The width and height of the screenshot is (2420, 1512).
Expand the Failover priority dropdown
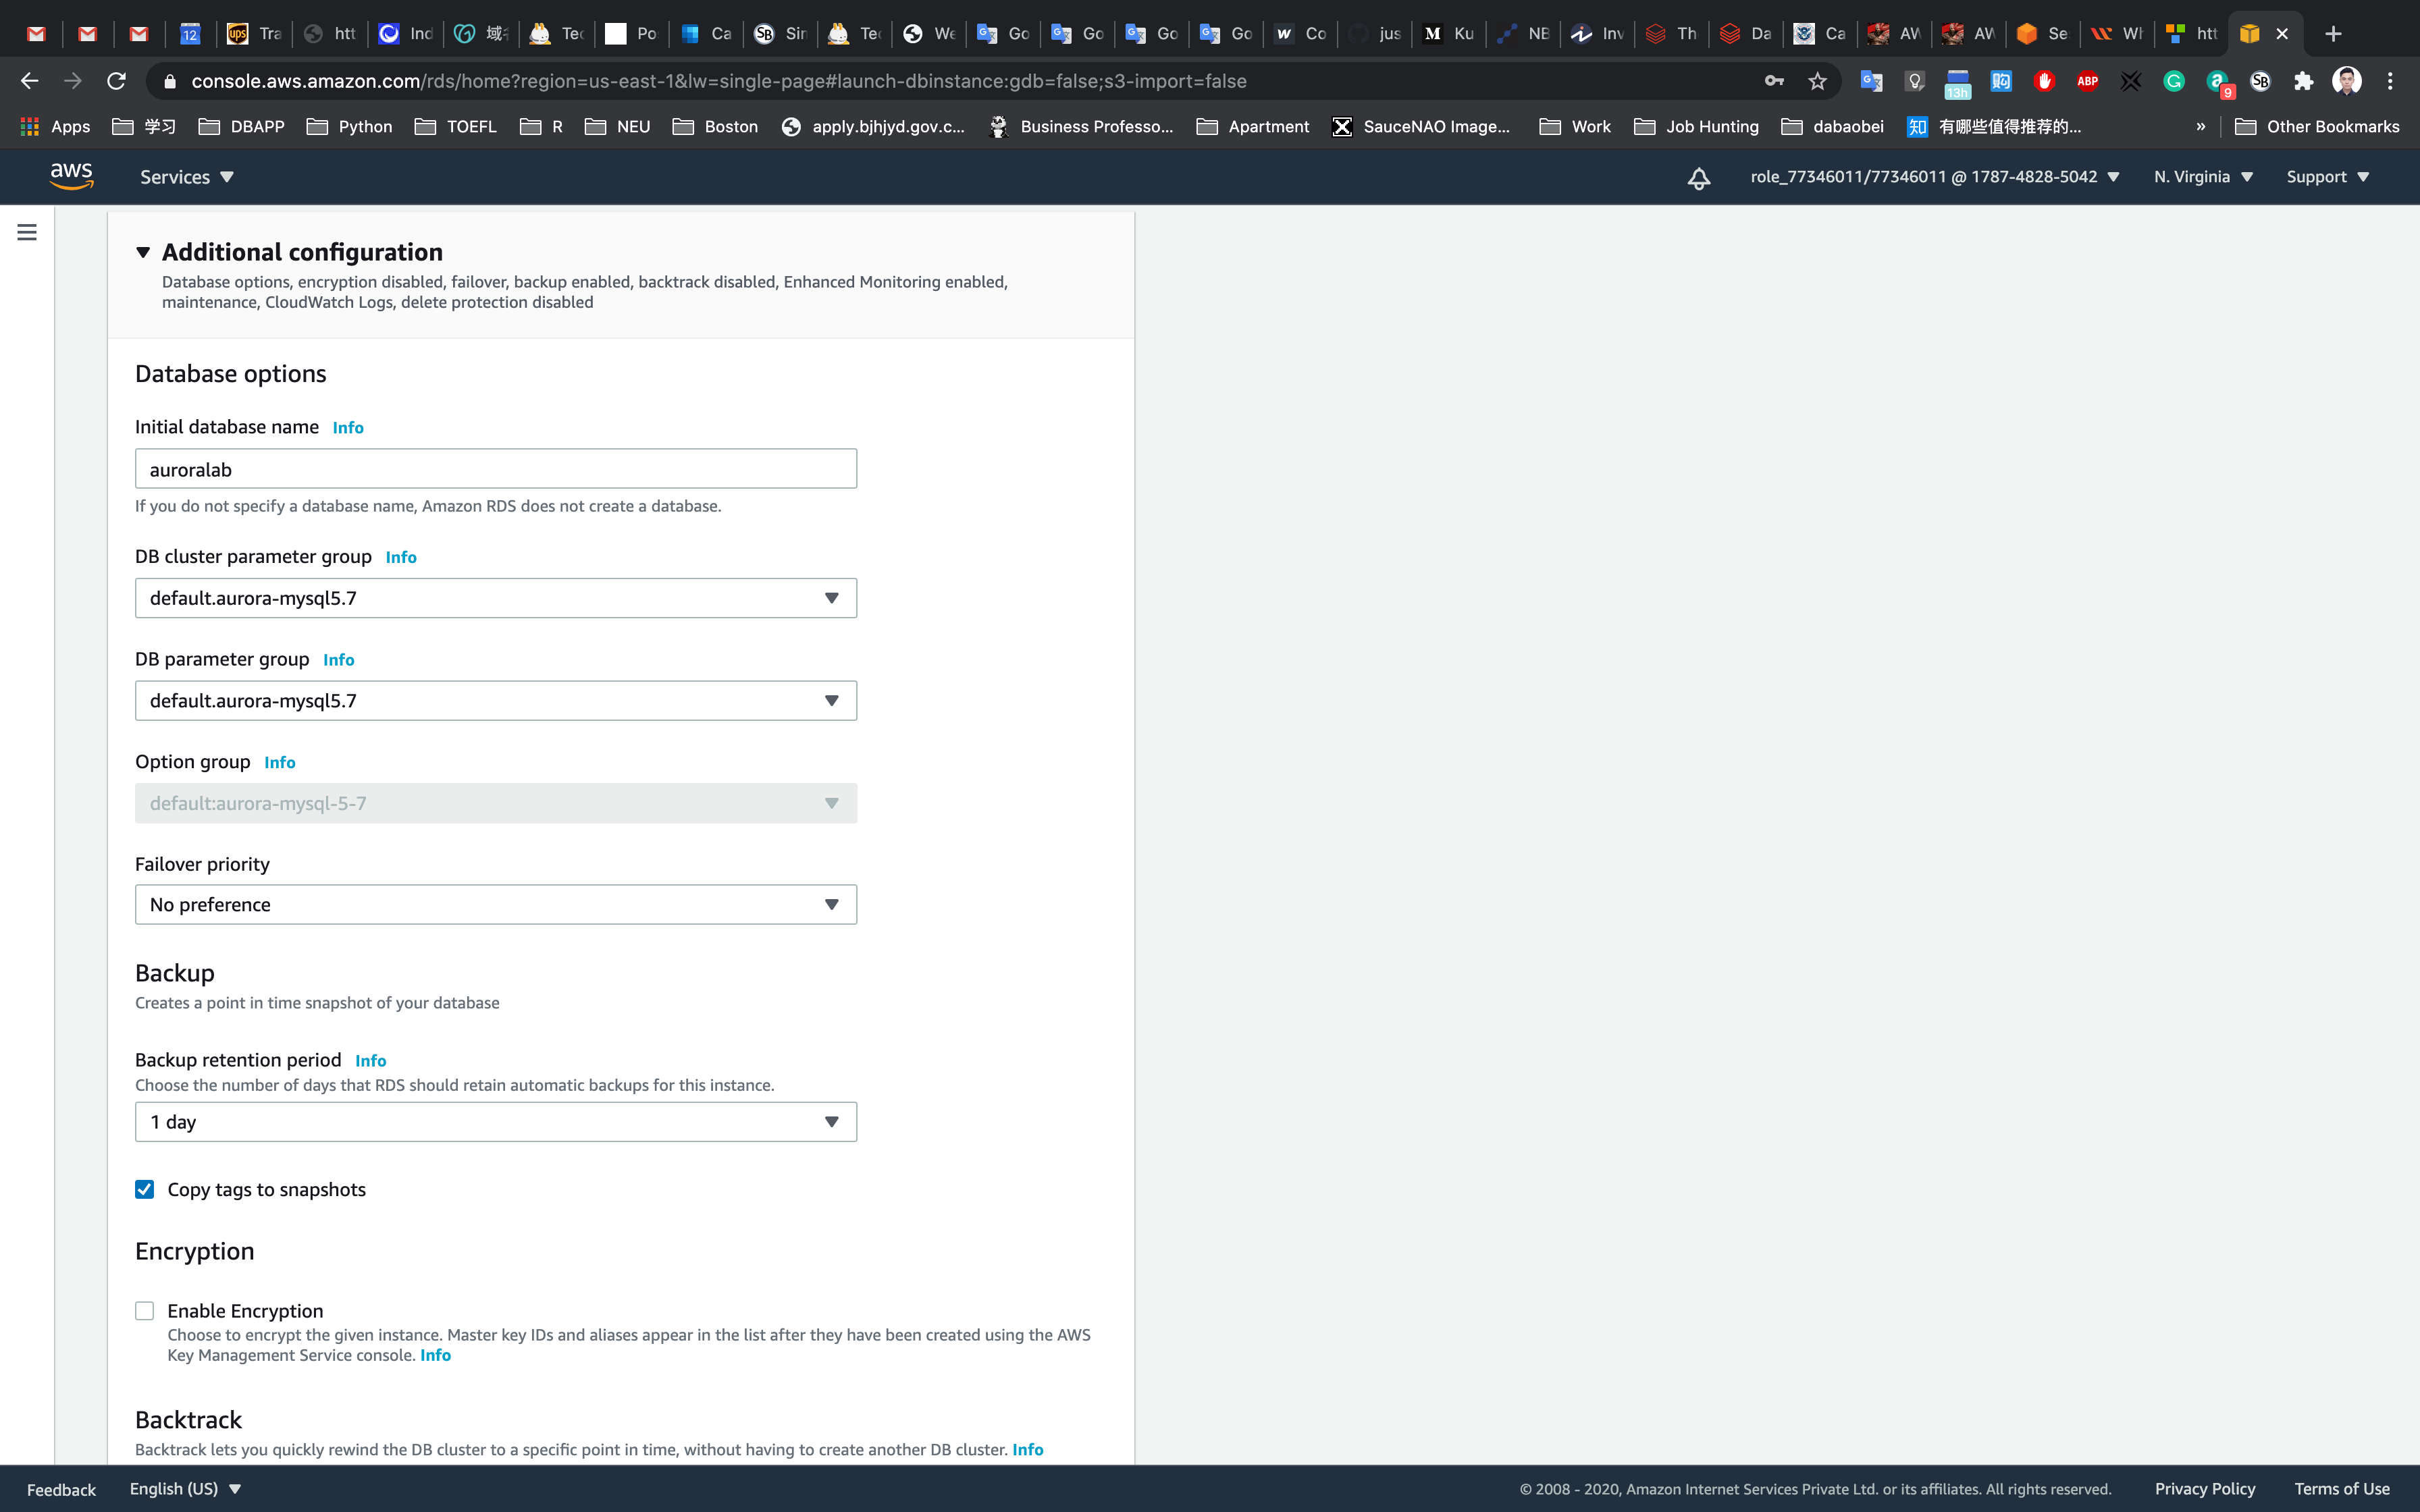point(495,904)
